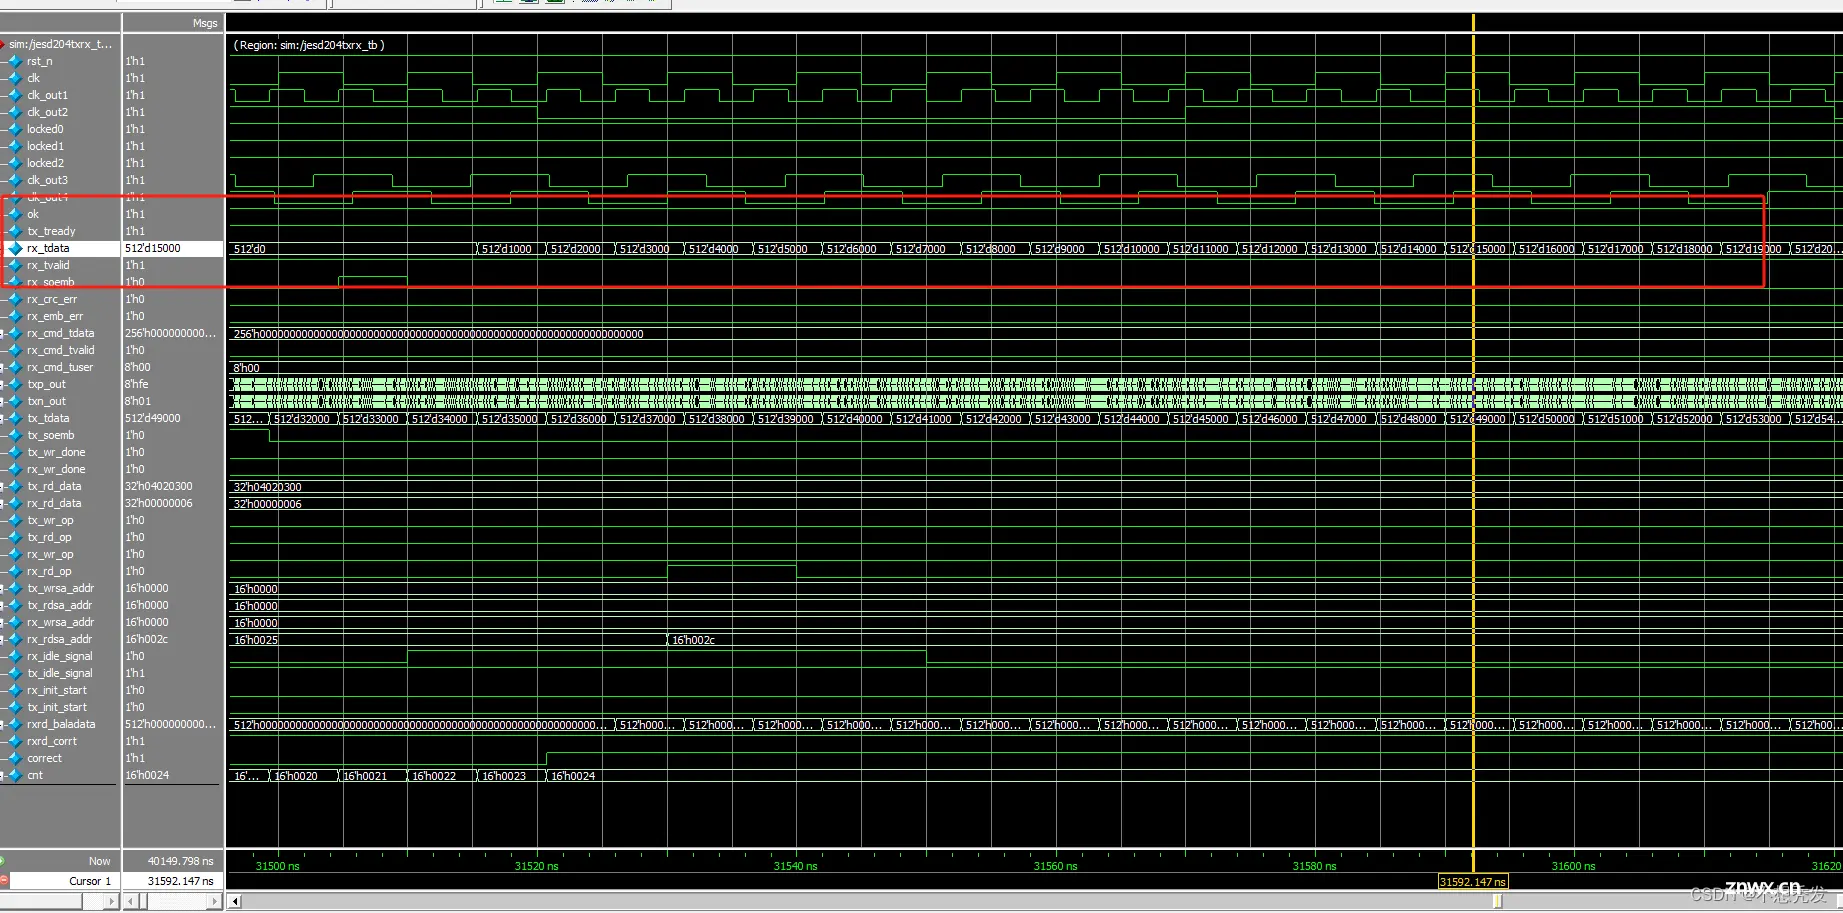Click the Cursor 1 label
This screenshot has width=1843, height=913.
click(89, 881)
